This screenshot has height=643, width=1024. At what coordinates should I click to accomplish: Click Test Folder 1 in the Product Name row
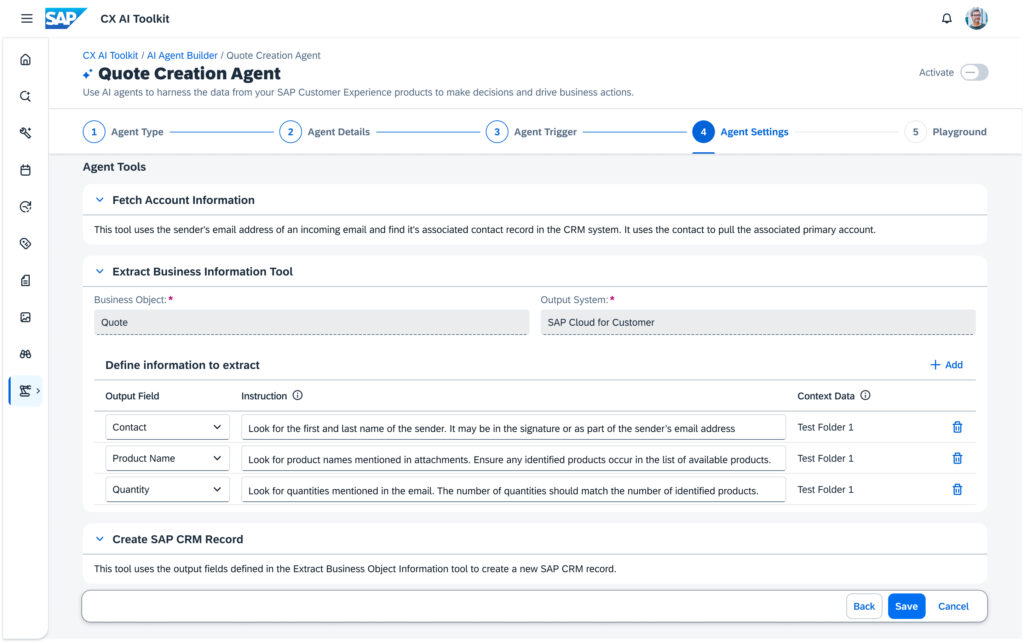click(825, 458)
